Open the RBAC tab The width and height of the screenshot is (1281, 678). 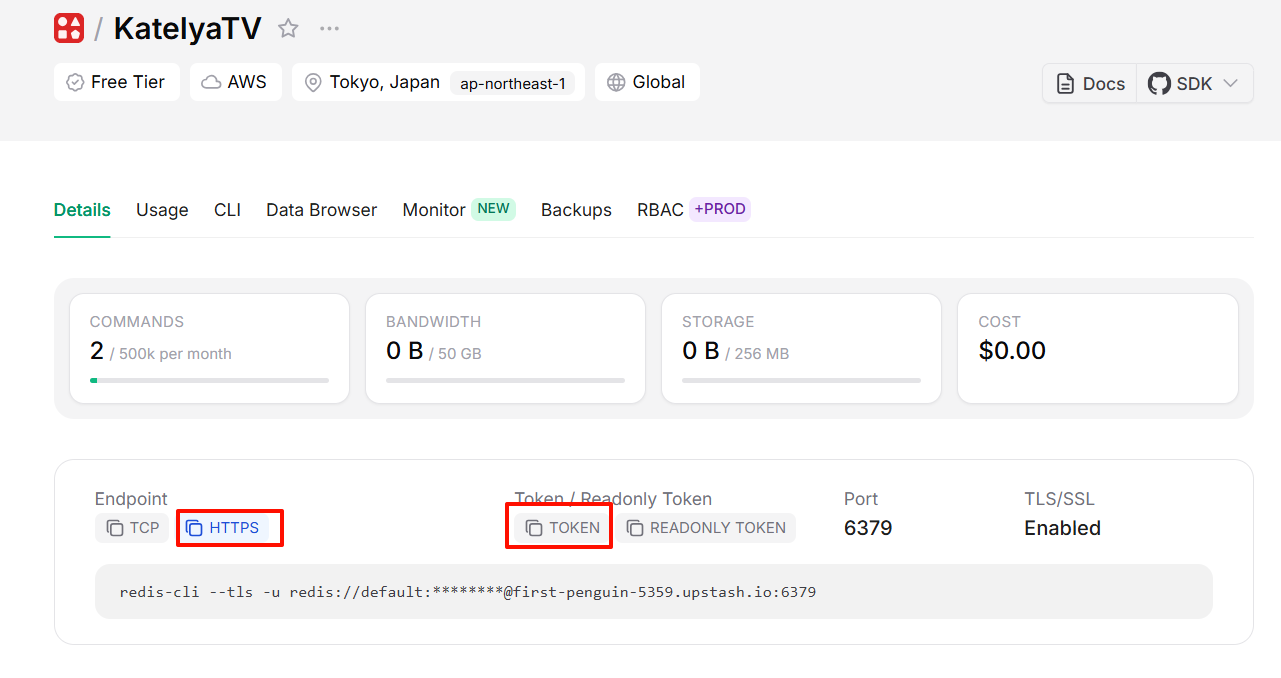click(x=660, y=210)
